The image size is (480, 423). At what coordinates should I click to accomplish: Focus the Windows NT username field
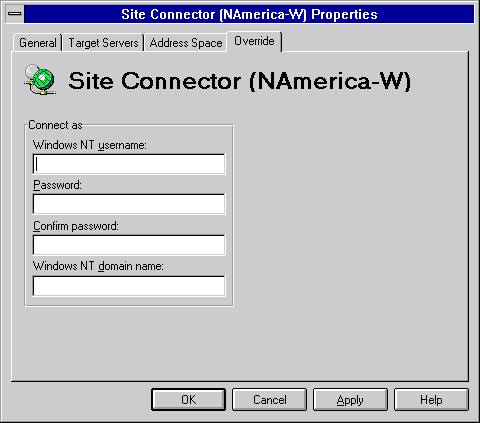pyautogui.click(x=129, y=164)
